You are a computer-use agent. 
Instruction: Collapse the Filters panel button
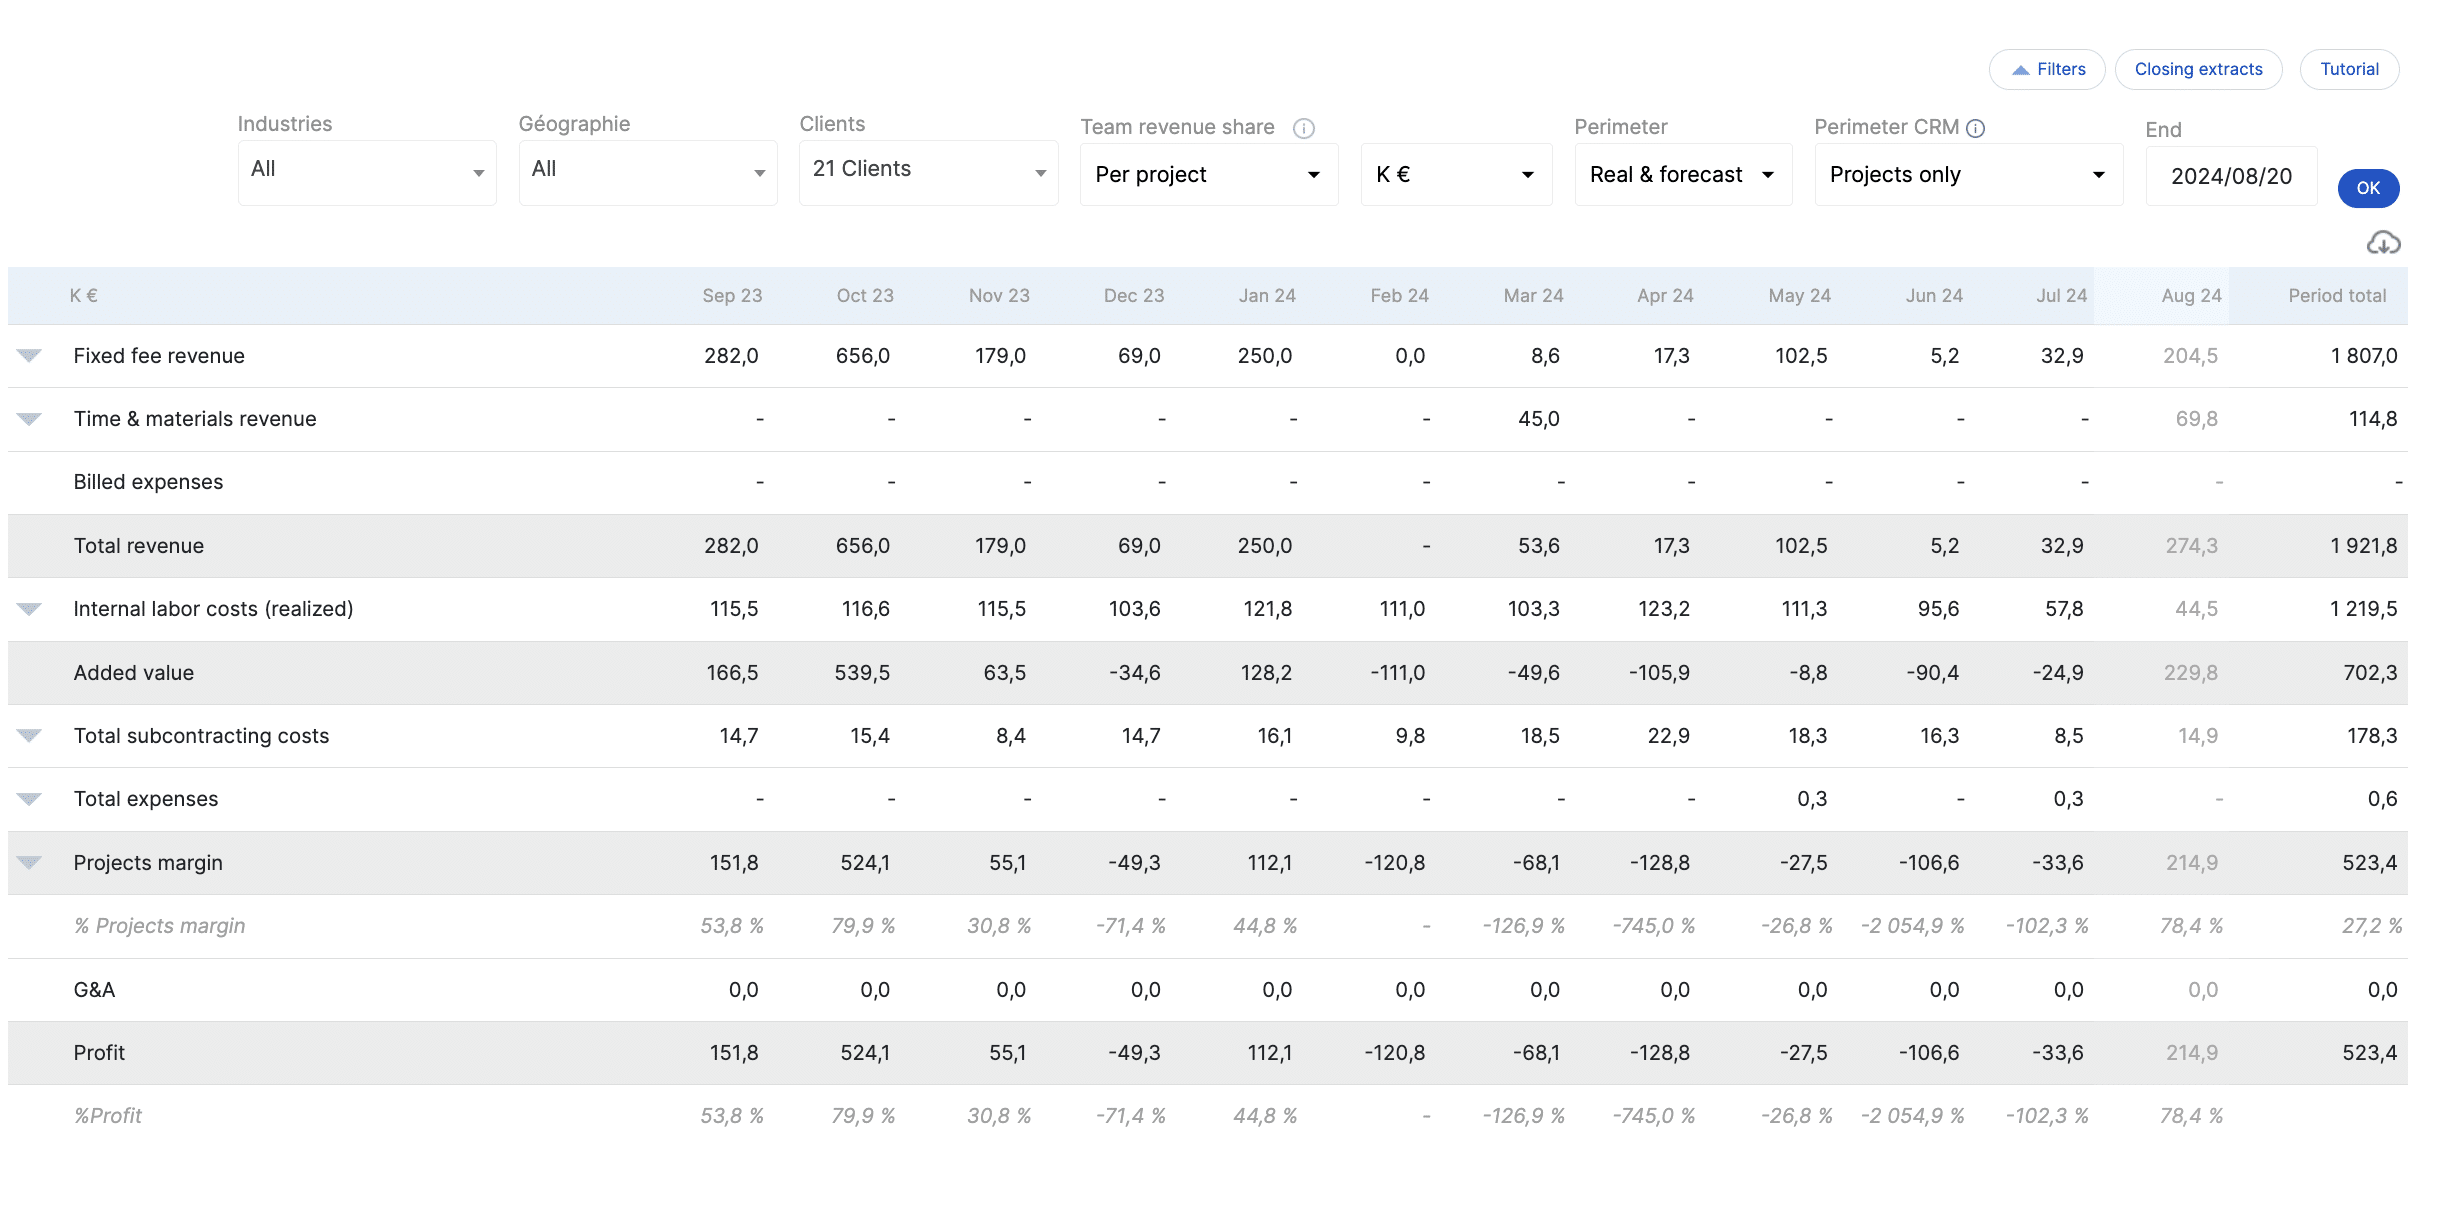point(2047,70)
